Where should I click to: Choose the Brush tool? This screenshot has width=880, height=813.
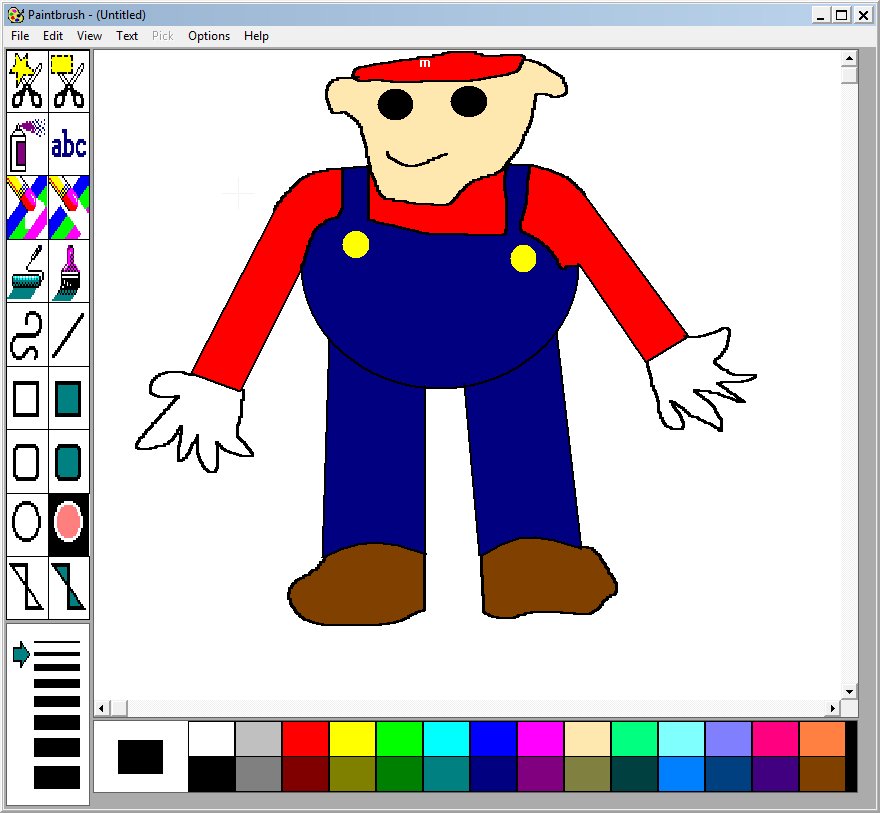69,272
